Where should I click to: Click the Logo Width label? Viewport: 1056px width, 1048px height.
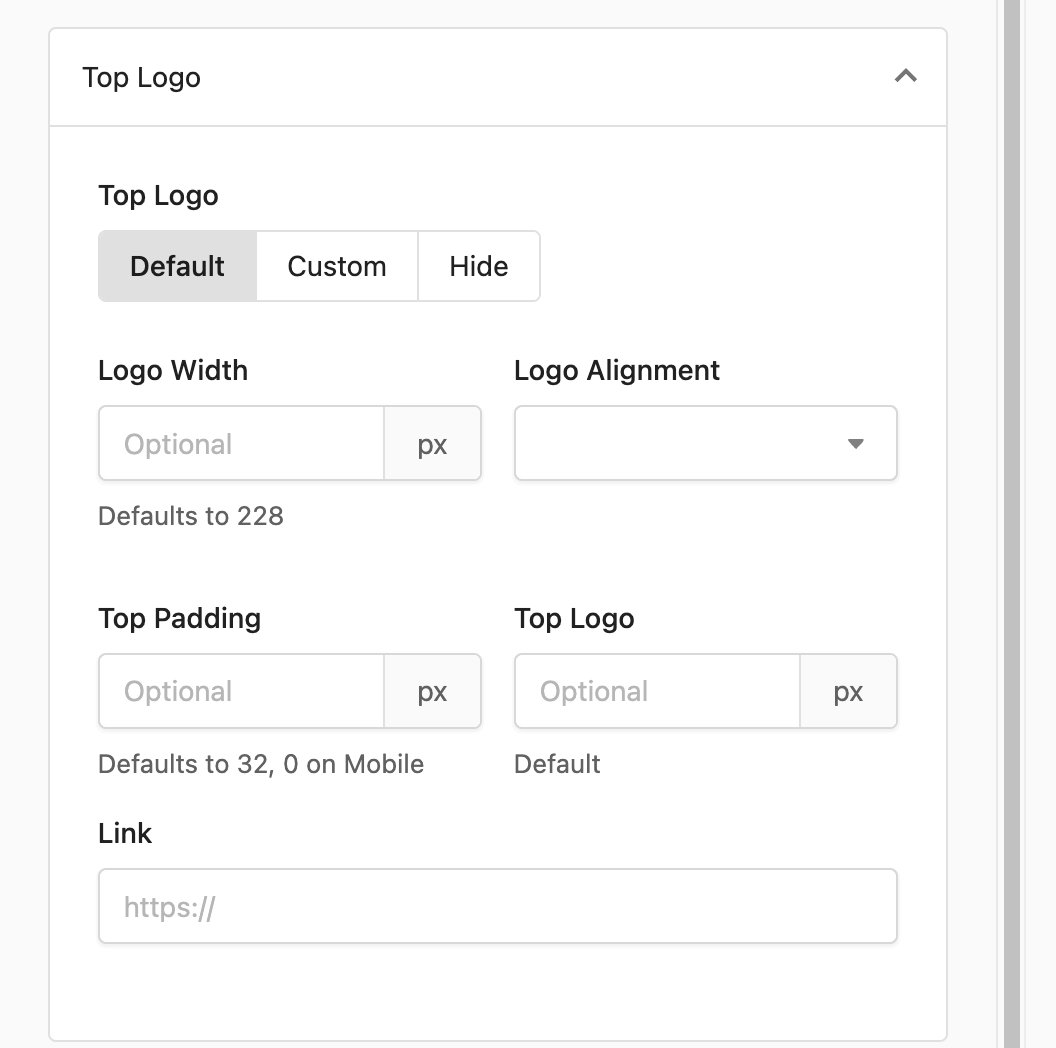173,370
